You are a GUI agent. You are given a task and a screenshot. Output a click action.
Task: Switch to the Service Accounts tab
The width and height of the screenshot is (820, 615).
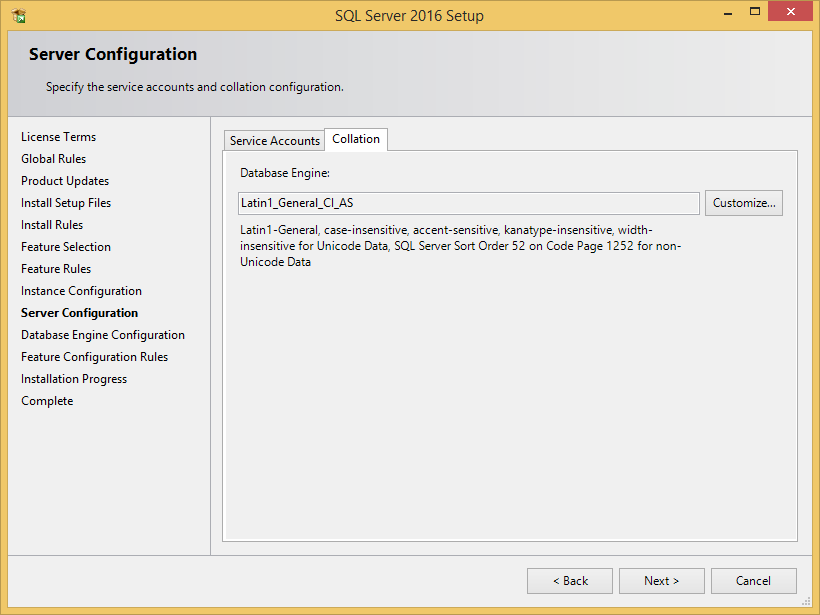pyautogui.click(x=275, y=141)
